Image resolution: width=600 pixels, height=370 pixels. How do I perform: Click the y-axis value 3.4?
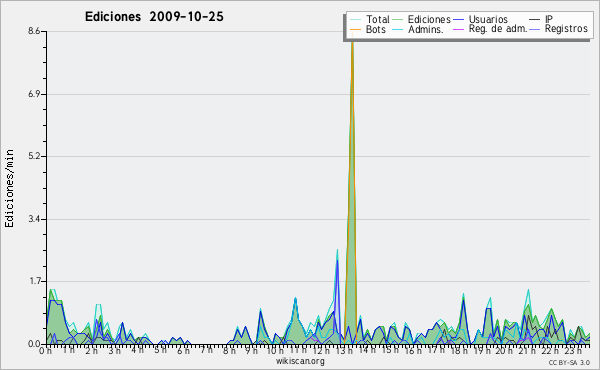coord(34,219)
